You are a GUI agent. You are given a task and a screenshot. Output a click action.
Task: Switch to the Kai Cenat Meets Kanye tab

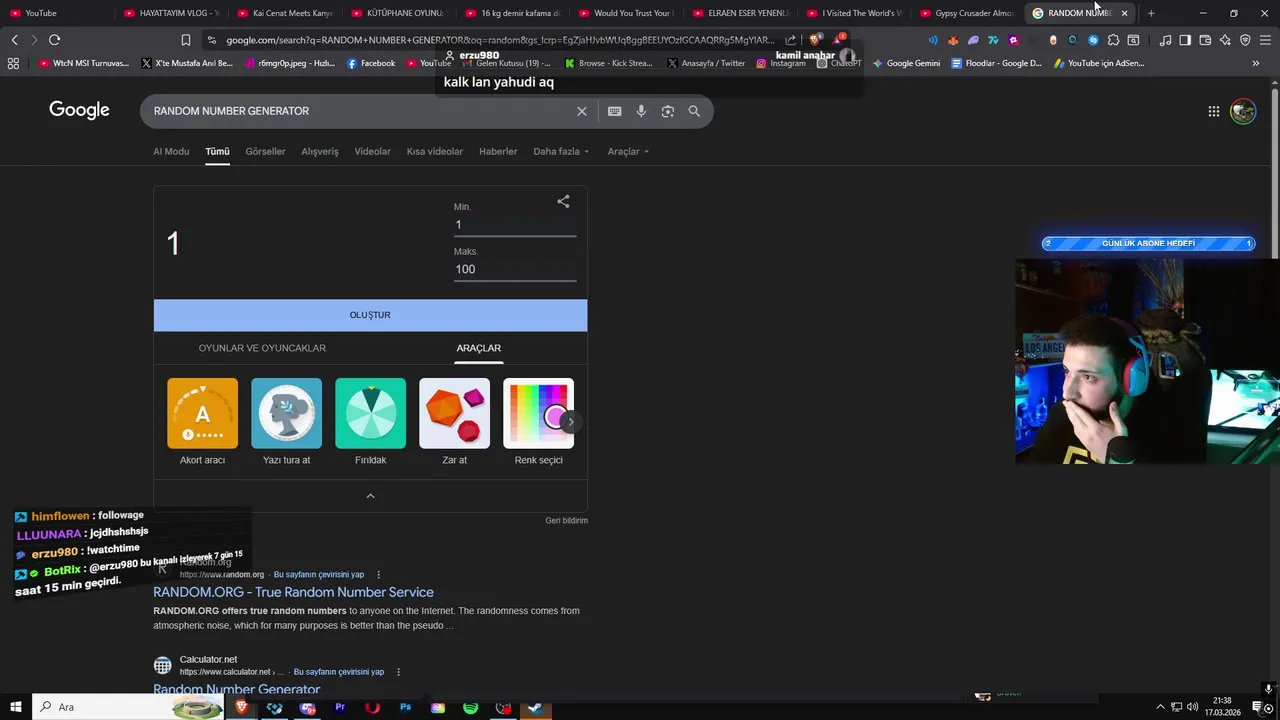pos(286,13)
